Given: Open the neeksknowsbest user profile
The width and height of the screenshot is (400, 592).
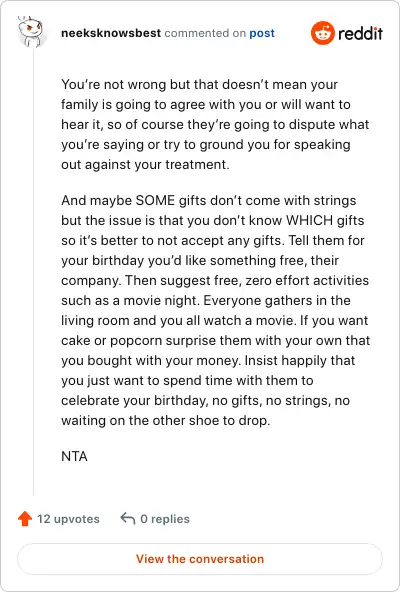Looking at the screenshot, I should pyautogui.click(x=111, y=33).
